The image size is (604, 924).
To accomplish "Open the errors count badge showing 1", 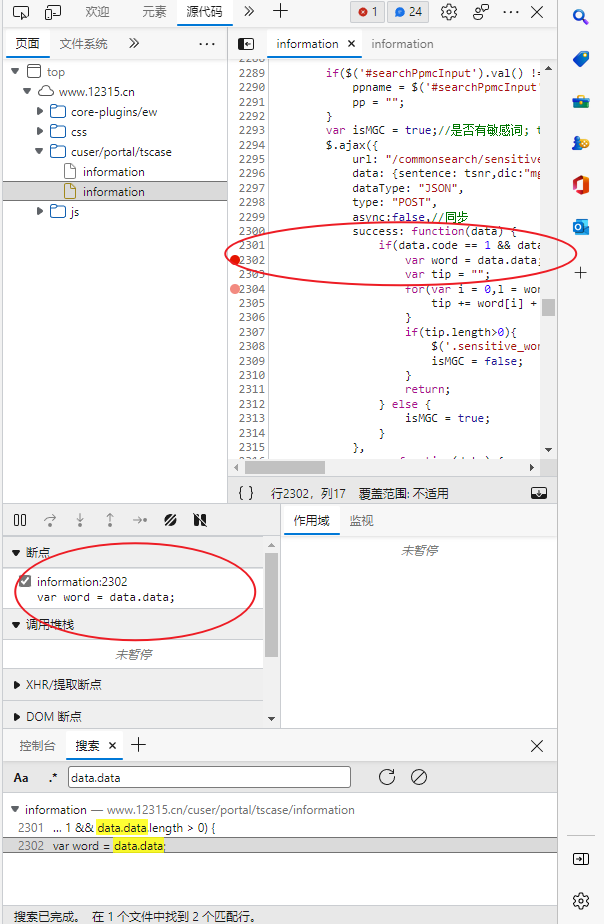I will (x=368, y=12).
